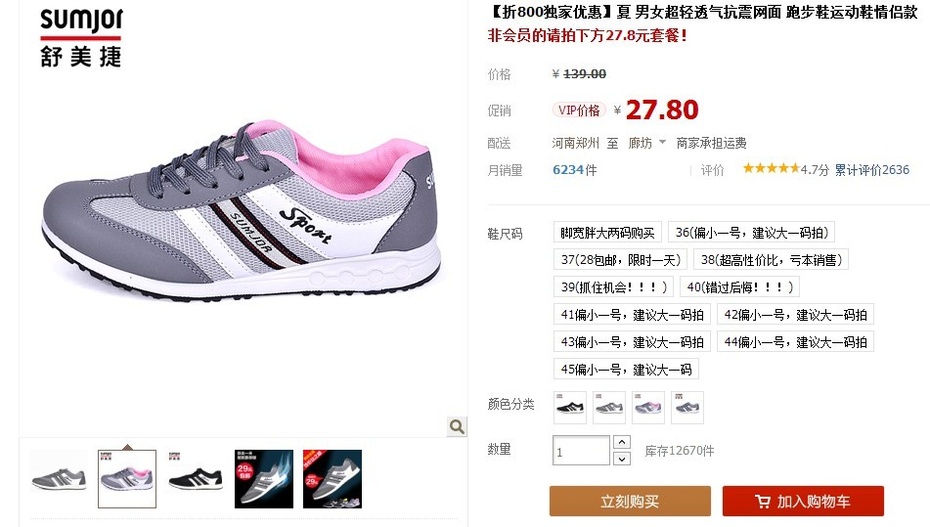Select size 38 超高性价比 option

770,260
